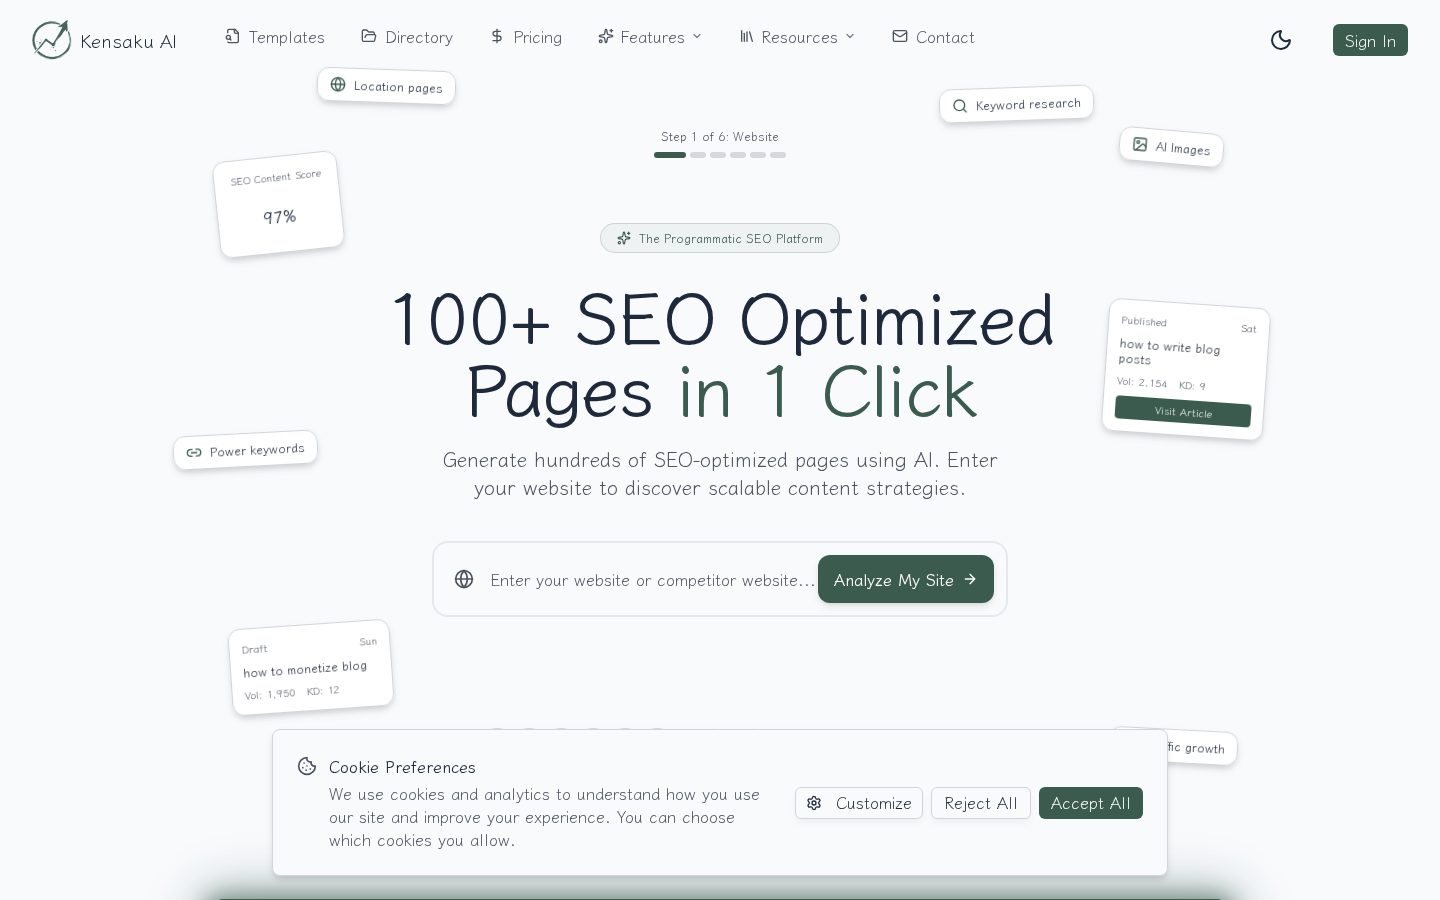Go to the Pricing page

pos(526,37)
